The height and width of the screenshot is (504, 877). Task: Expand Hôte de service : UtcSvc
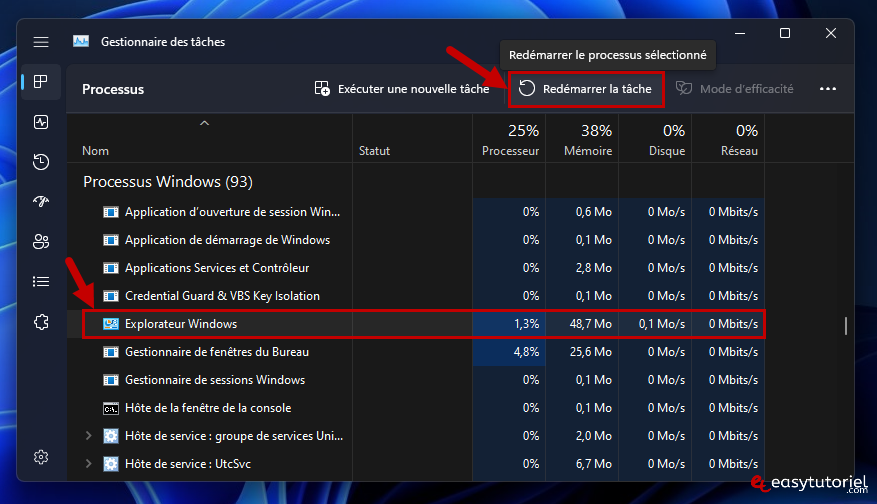pos(88,463)
